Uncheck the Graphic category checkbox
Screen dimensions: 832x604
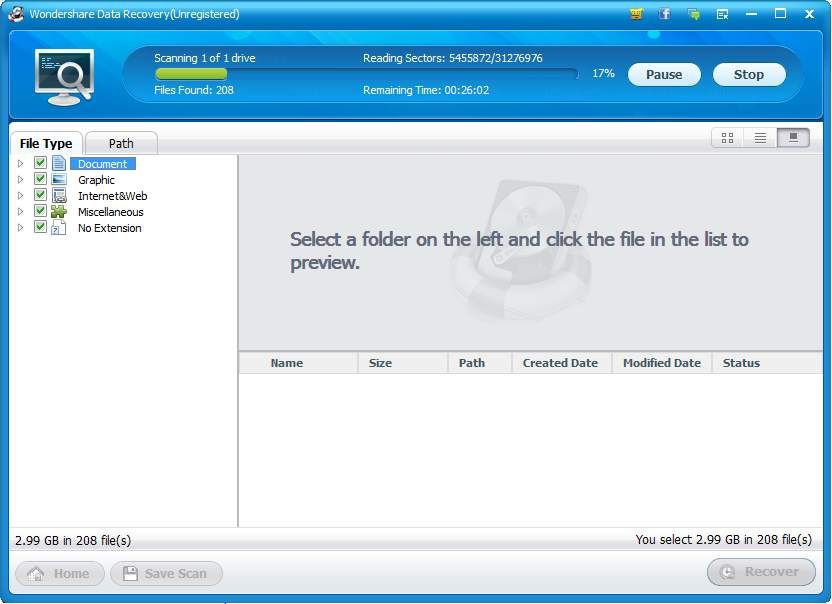(41, 179)
